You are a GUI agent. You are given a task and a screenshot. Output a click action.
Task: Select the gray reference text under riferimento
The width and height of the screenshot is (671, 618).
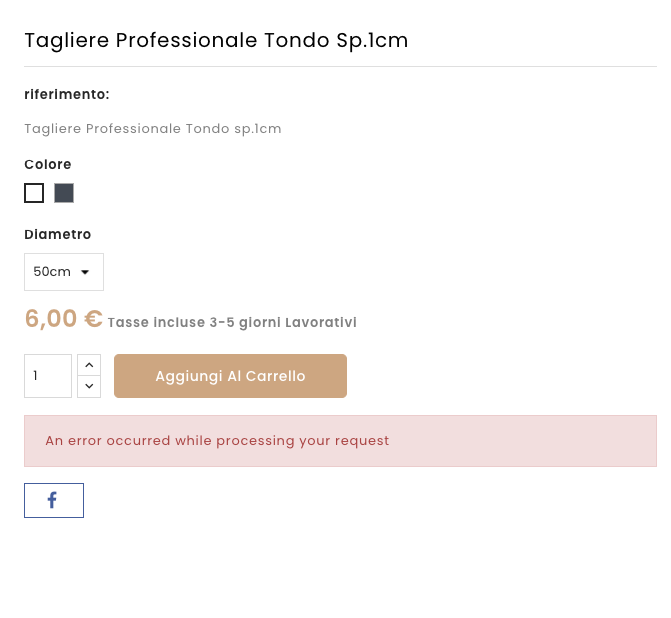(x=153, y=129)
